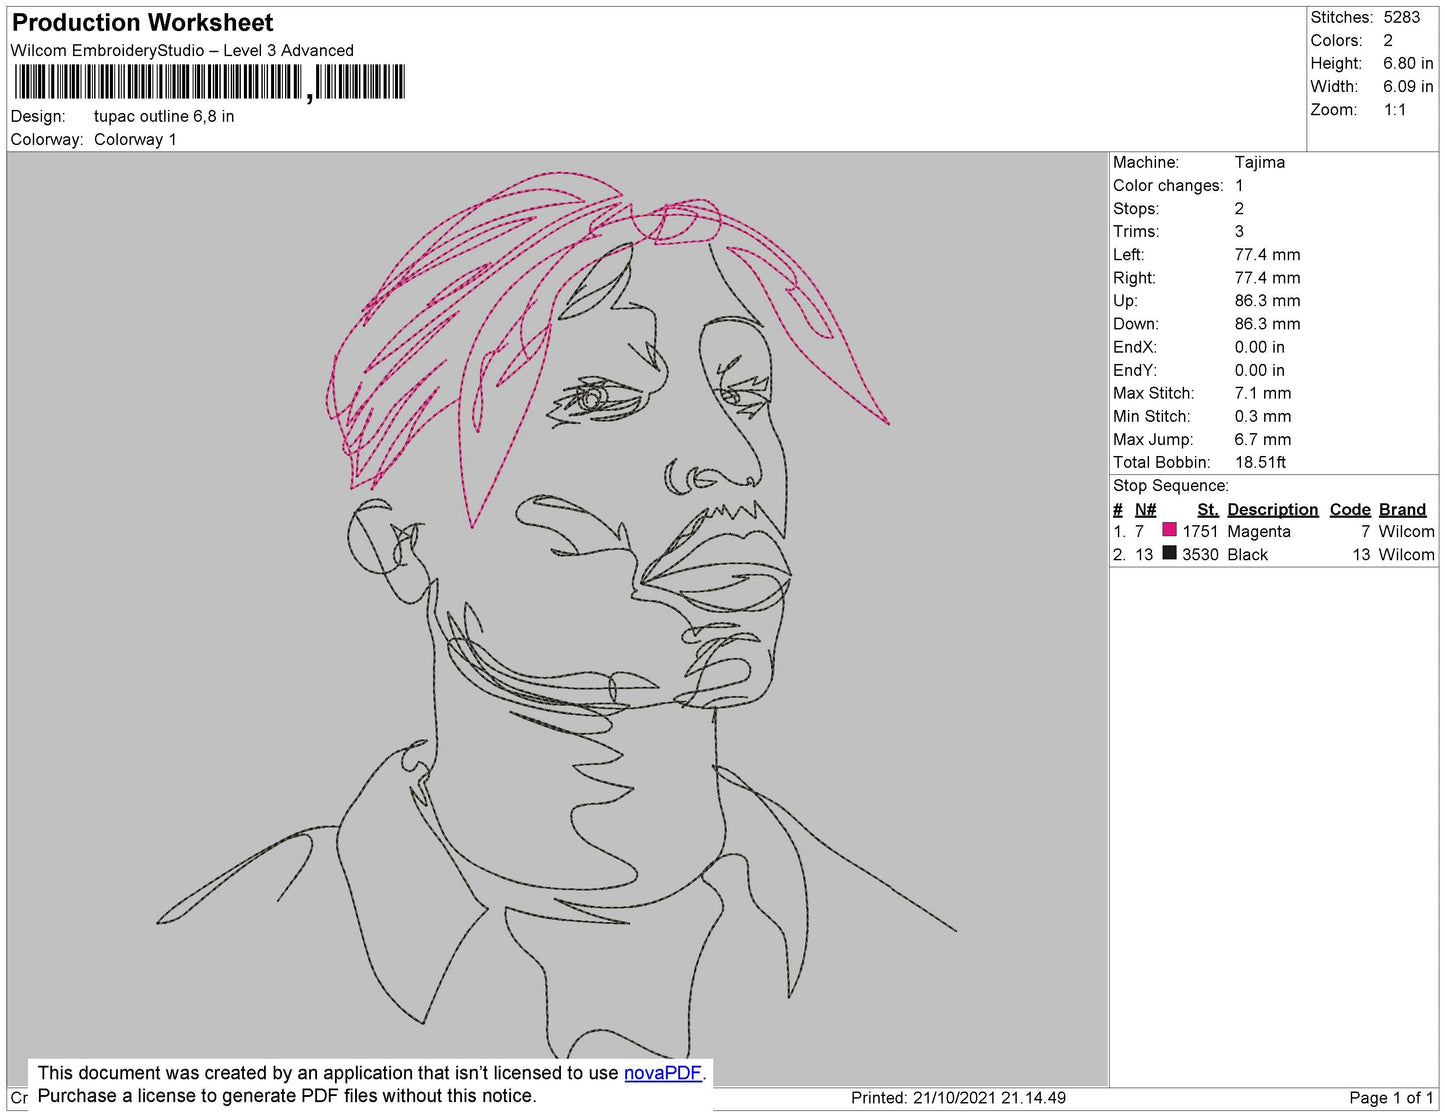This screenshot has height=1117, width=1445.
Task: Select the Magenta stop color swatch
Action: pos(1169,531)
